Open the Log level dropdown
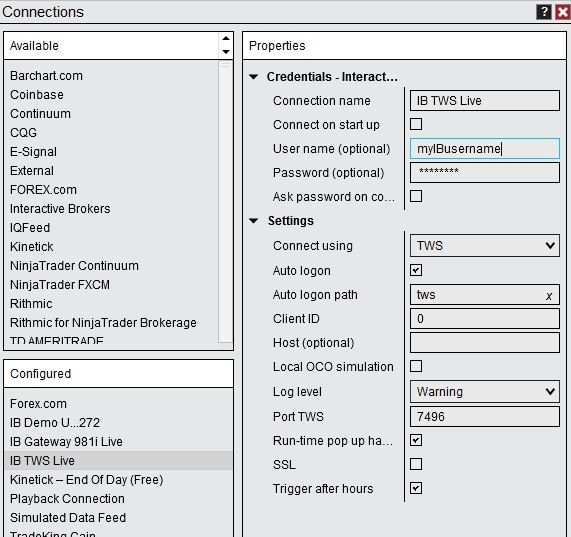571x537 pixels. pos(485,392)
